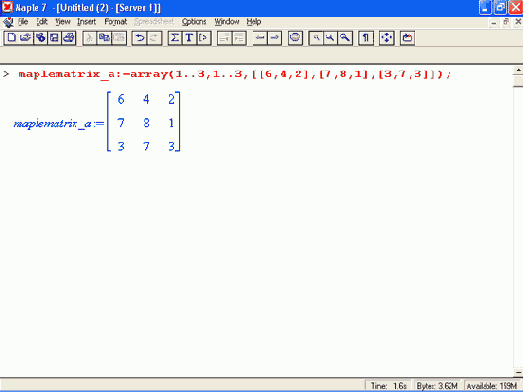Select matrix entry 6 in the first row
Image resolution: width=523 pixels, height=392 pixels.
(x=121, y=99)
